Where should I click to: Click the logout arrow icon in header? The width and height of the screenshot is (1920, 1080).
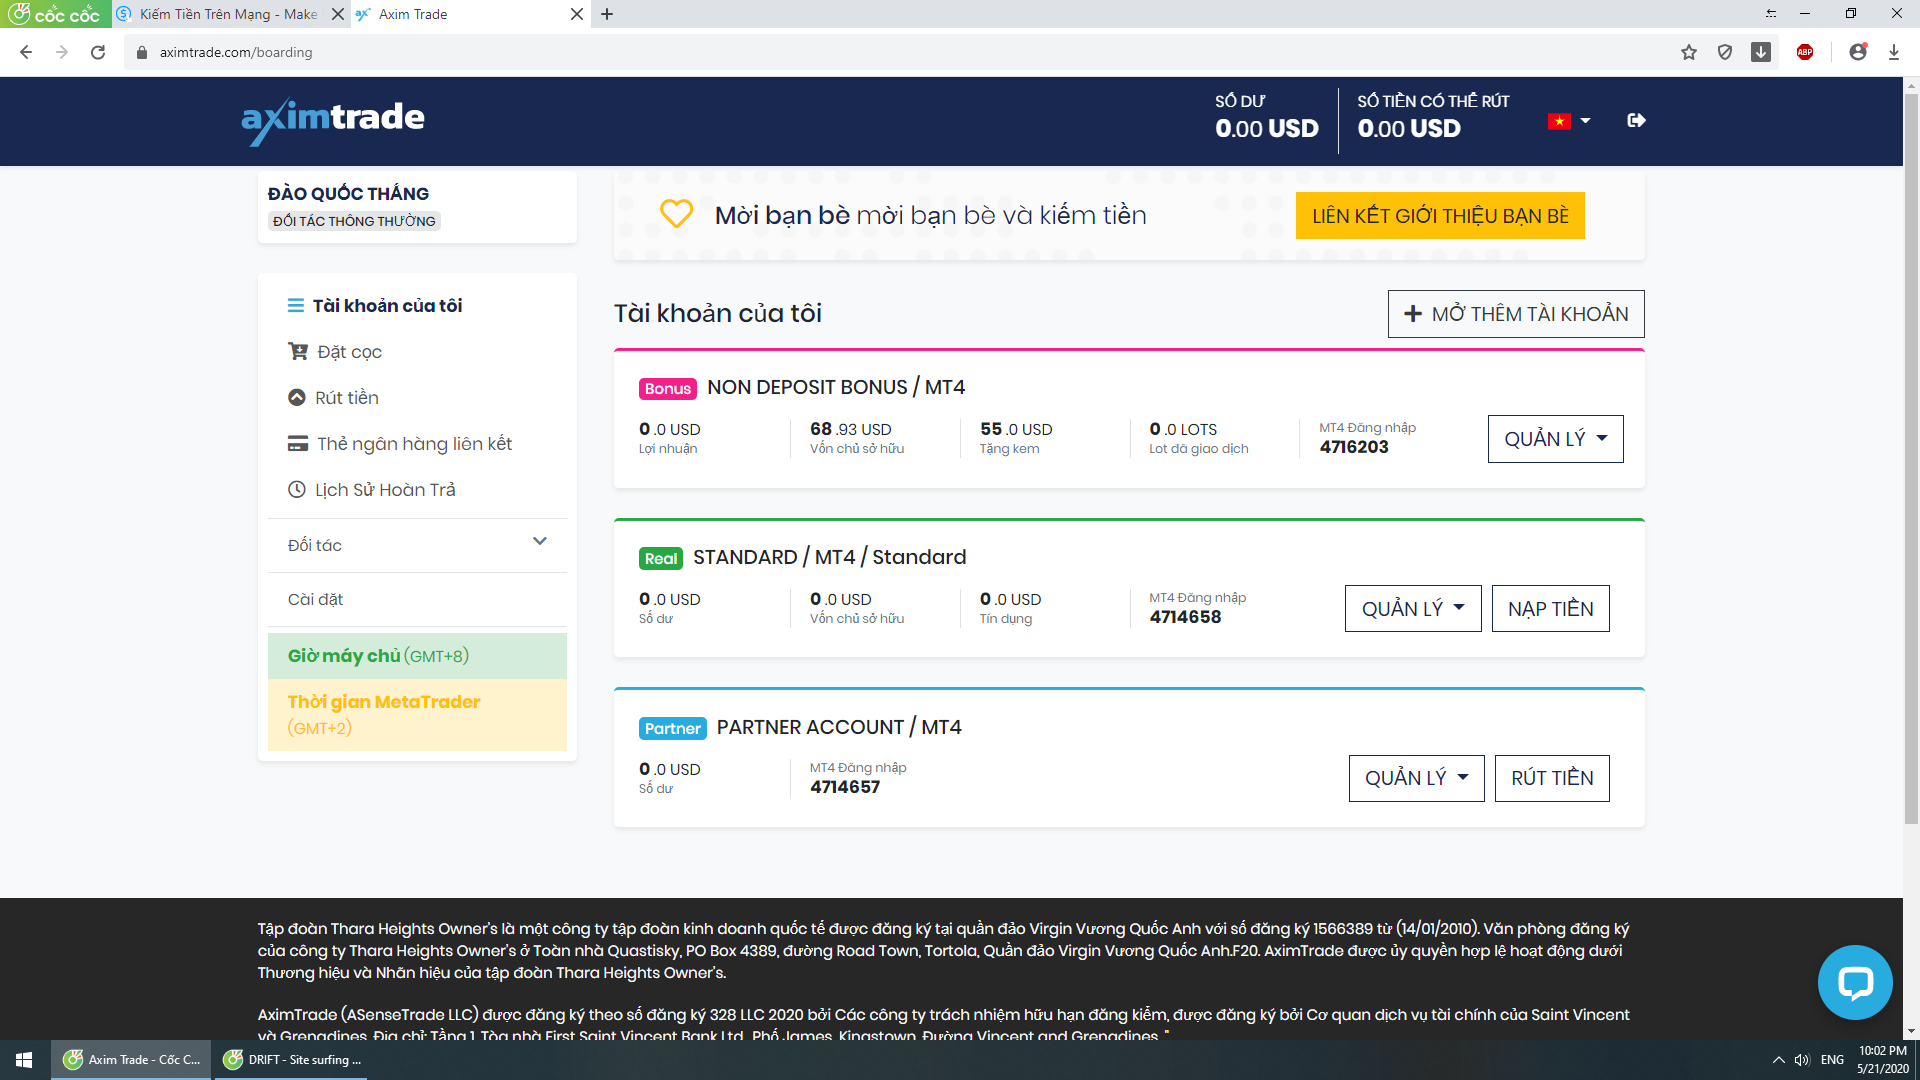[1636, 121]
